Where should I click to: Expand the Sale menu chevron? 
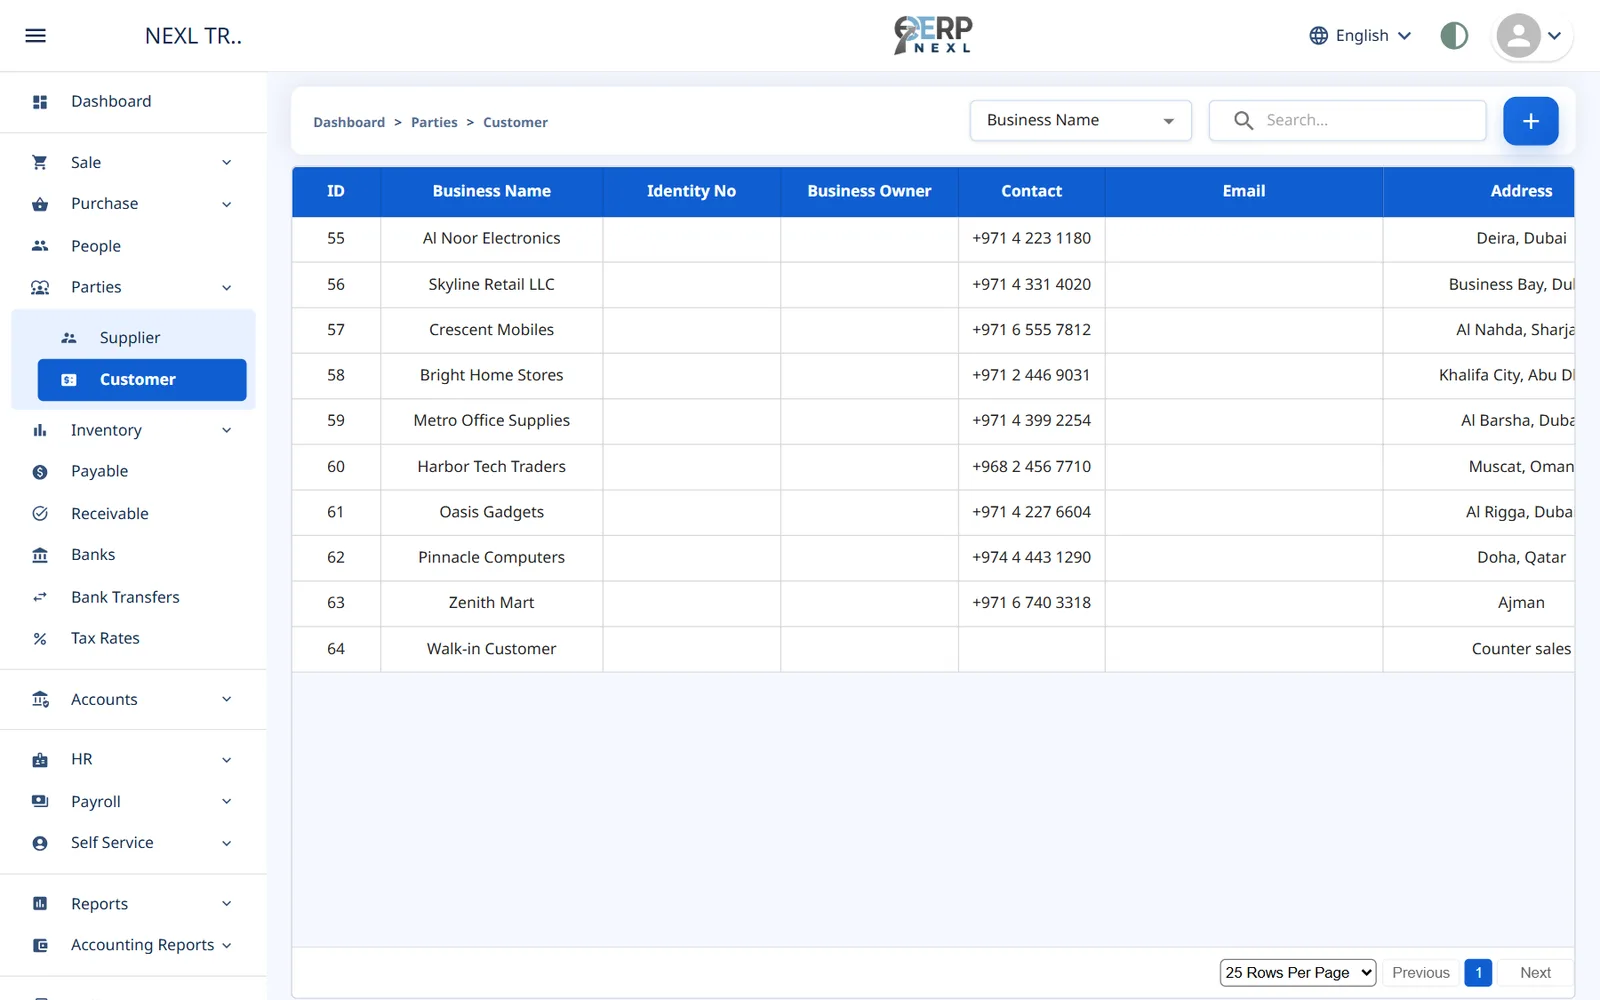[227, 163]
